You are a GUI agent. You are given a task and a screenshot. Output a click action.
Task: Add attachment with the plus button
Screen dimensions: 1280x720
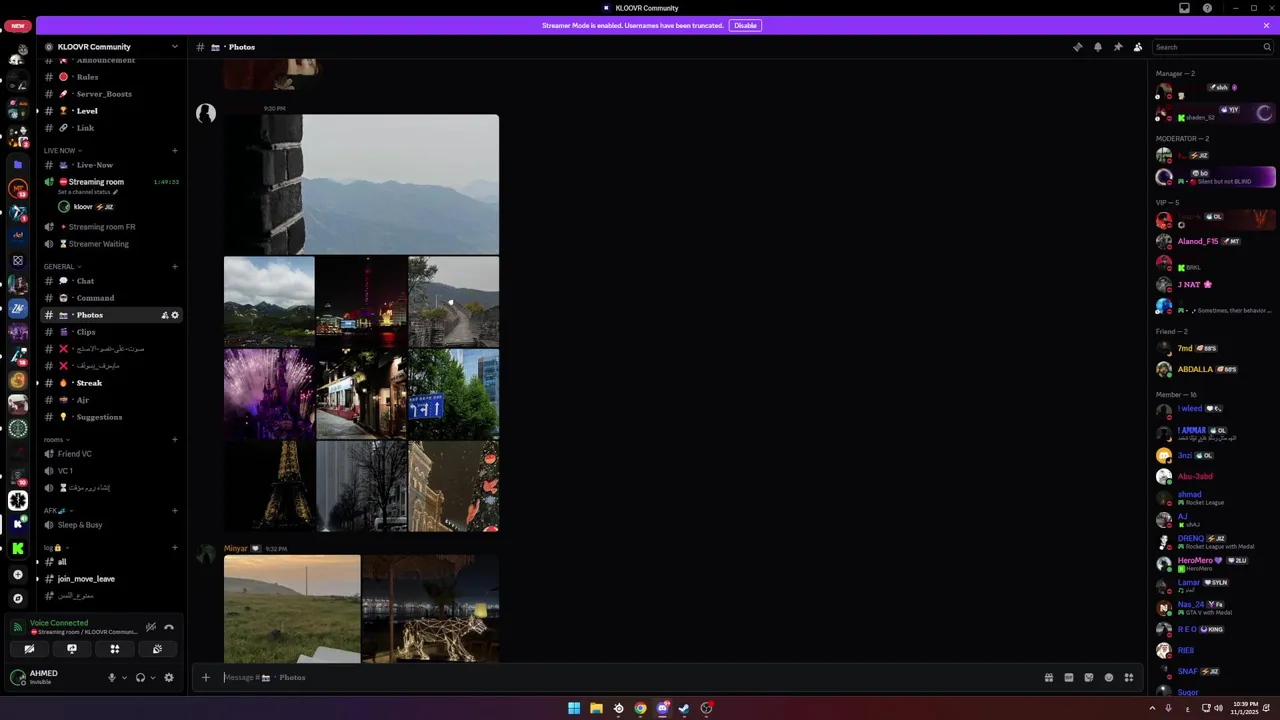click(206, 677)
